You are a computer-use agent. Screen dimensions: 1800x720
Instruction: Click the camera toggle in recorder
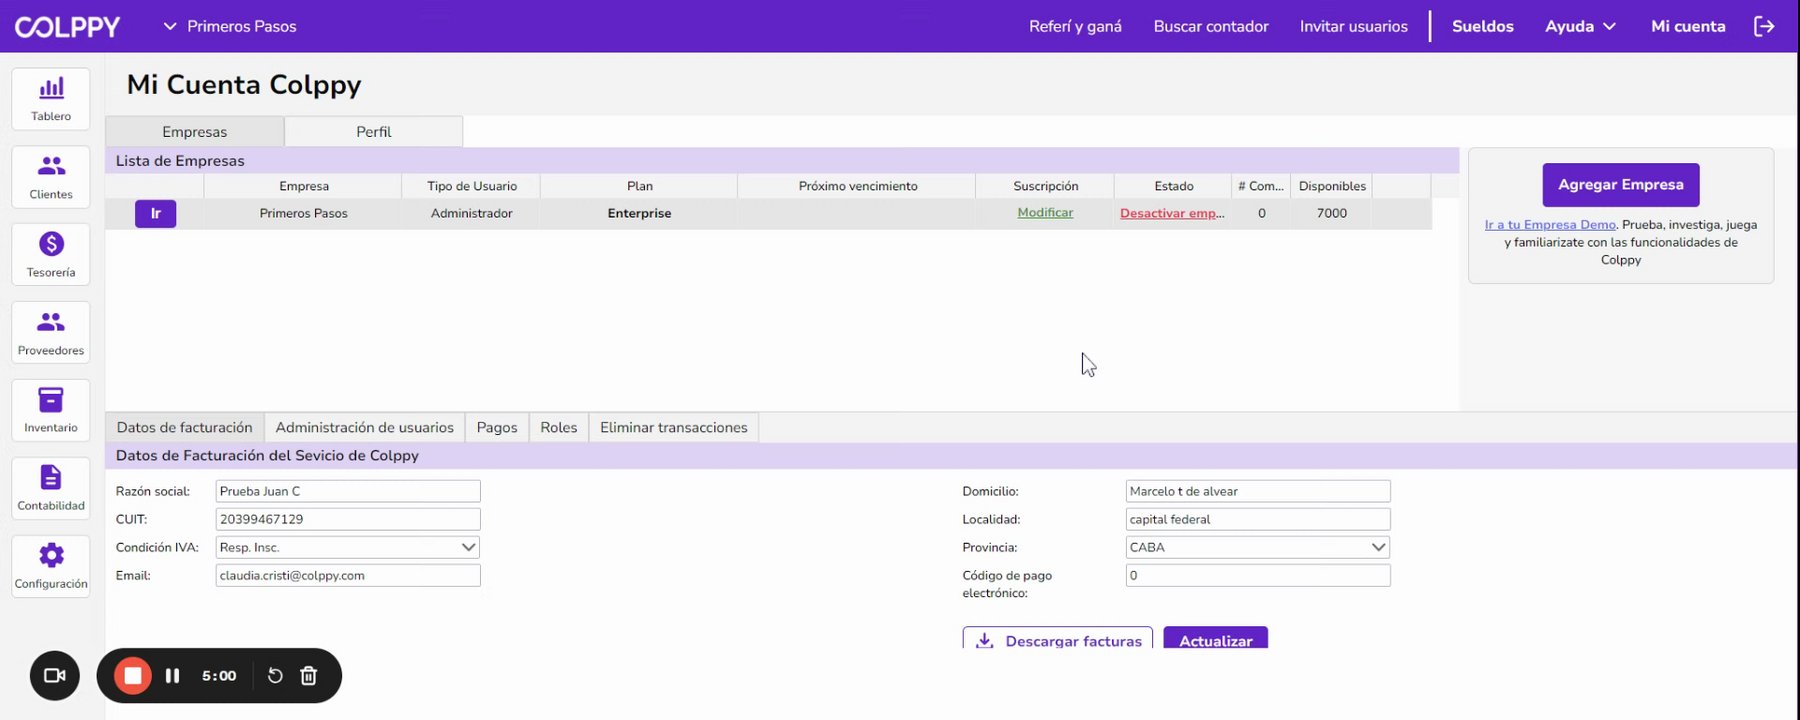click(x=55, y=676)
